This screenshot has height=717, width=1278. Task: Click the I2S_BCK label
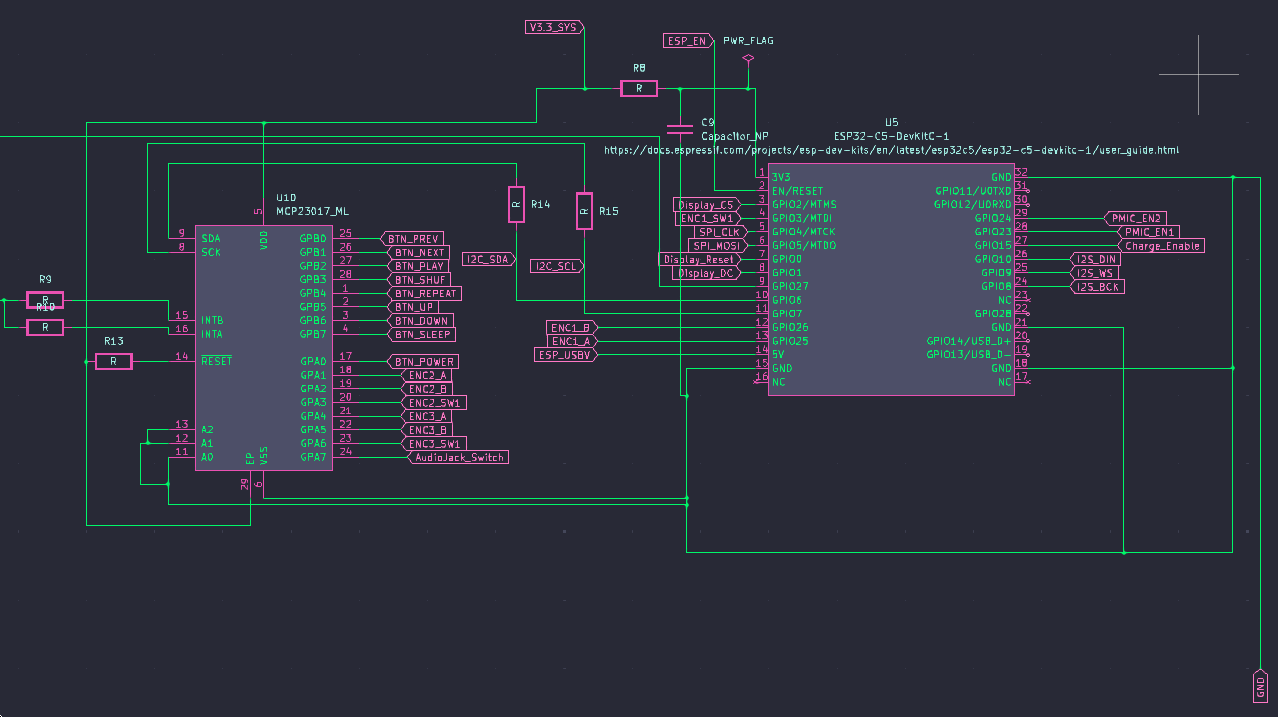[1097, 286]
